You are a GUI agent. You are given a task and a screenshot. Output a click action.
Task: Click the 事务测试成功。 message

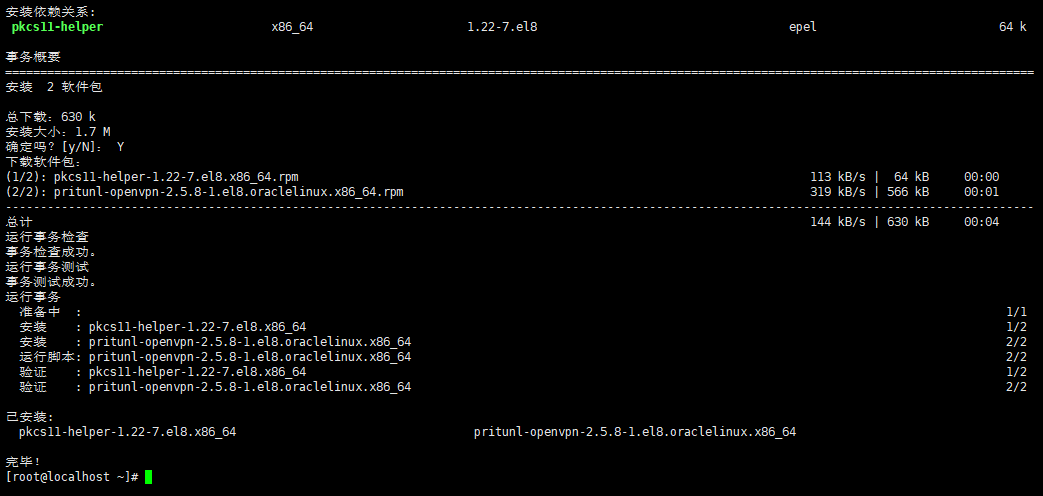coord(51,282)
